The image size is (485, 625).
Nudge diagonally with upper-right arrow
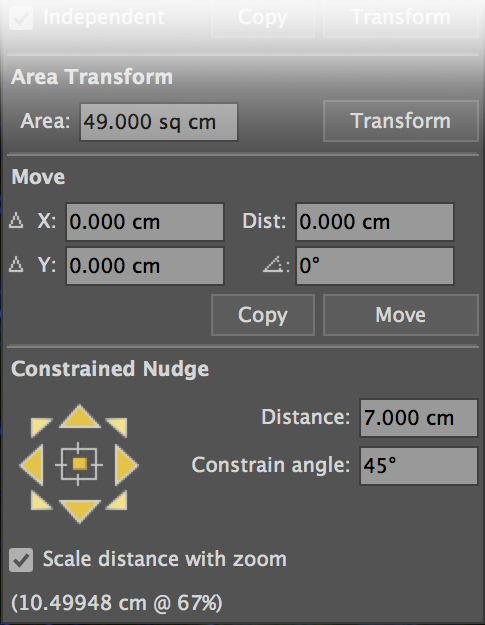[116, 427]
